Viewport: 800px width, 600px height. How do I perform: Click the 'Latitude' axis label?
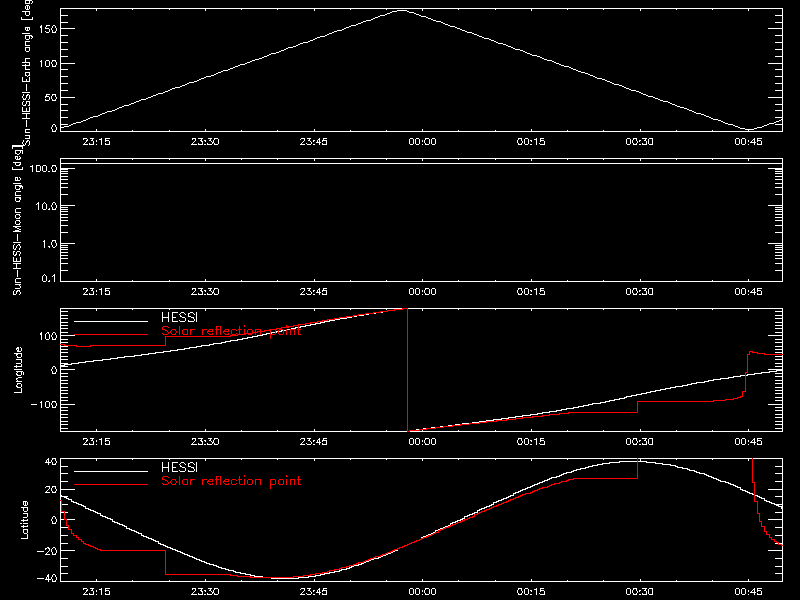coord(24,520)
